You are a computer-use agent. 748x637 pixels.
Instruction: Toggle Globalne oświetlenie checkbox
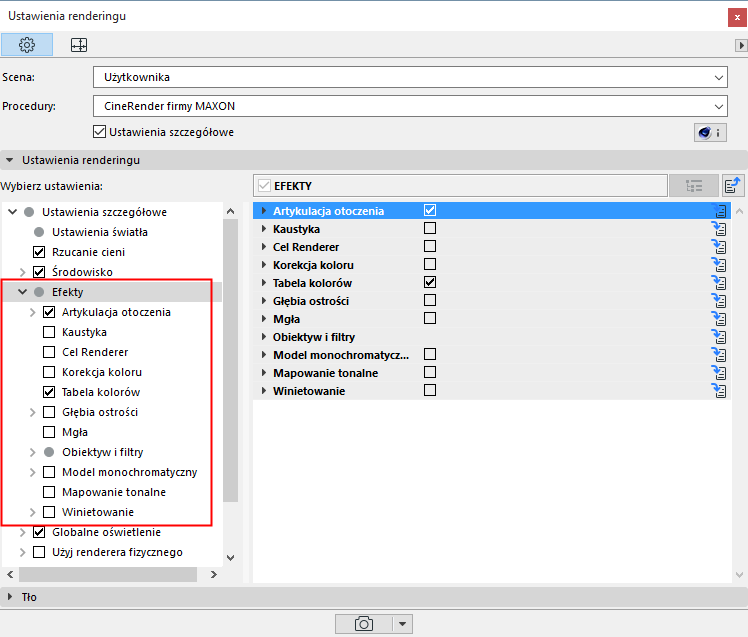tap(39, 532)
